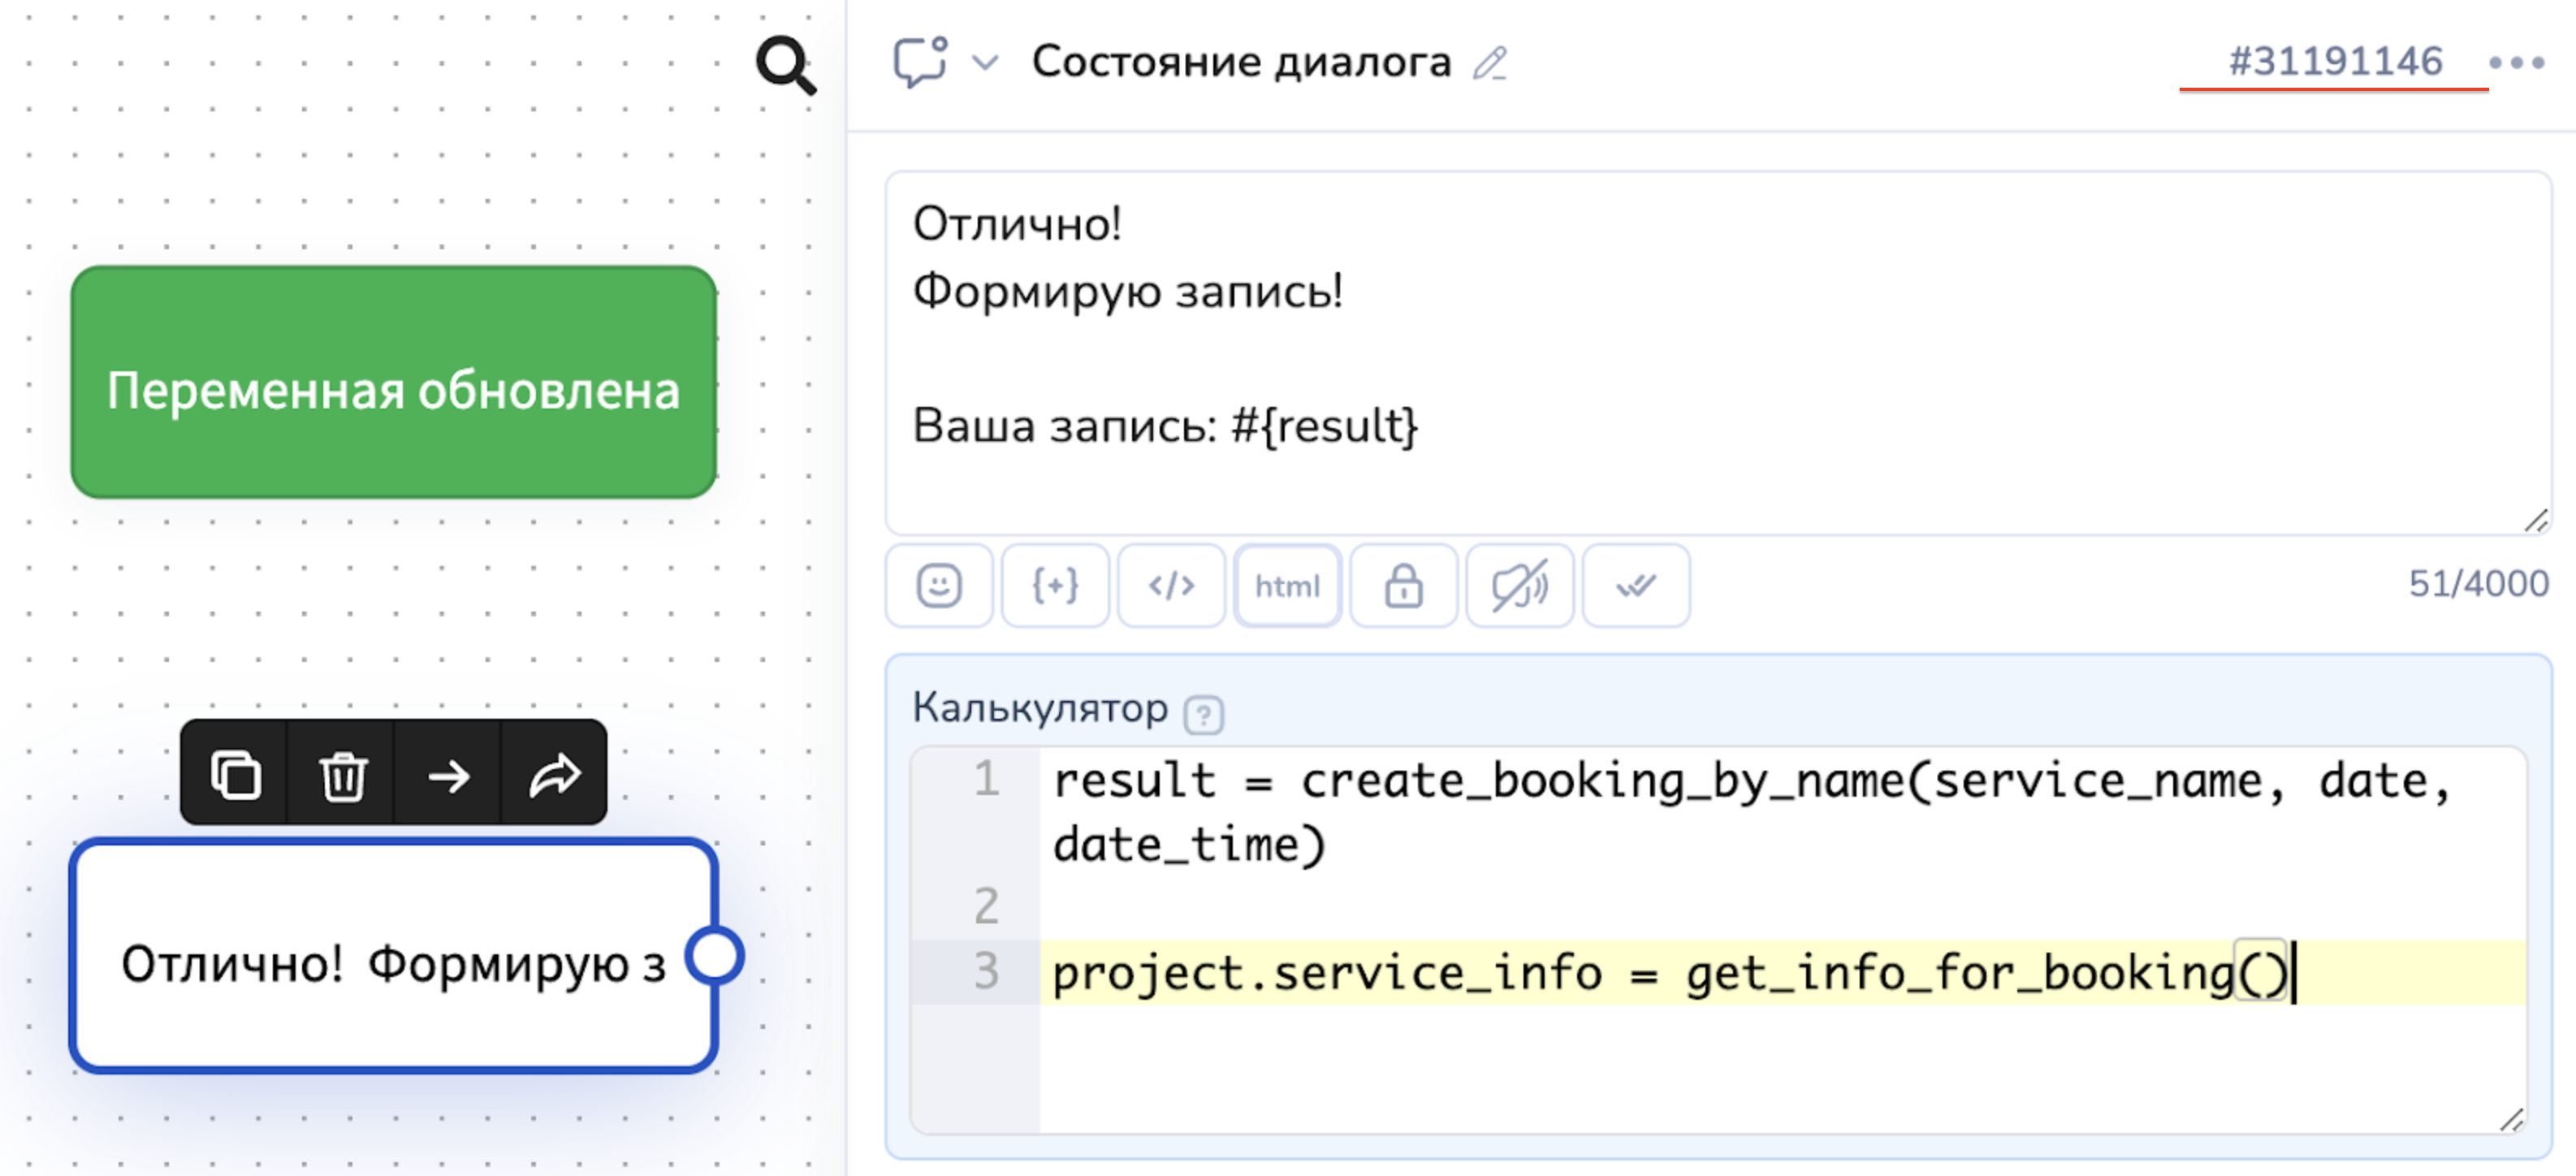Click the duplicate block icon

tap(236, 775)
